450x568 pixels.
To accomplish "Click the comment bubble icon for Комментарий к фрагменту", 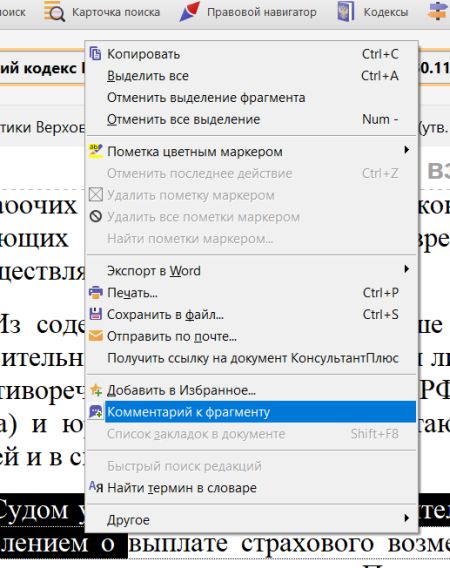I will (96, 412).
